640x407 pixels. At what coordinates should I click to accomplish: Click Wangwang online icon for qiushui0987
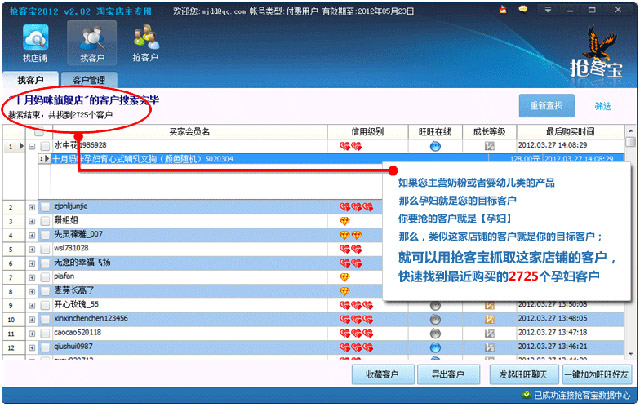click(436, 347)
